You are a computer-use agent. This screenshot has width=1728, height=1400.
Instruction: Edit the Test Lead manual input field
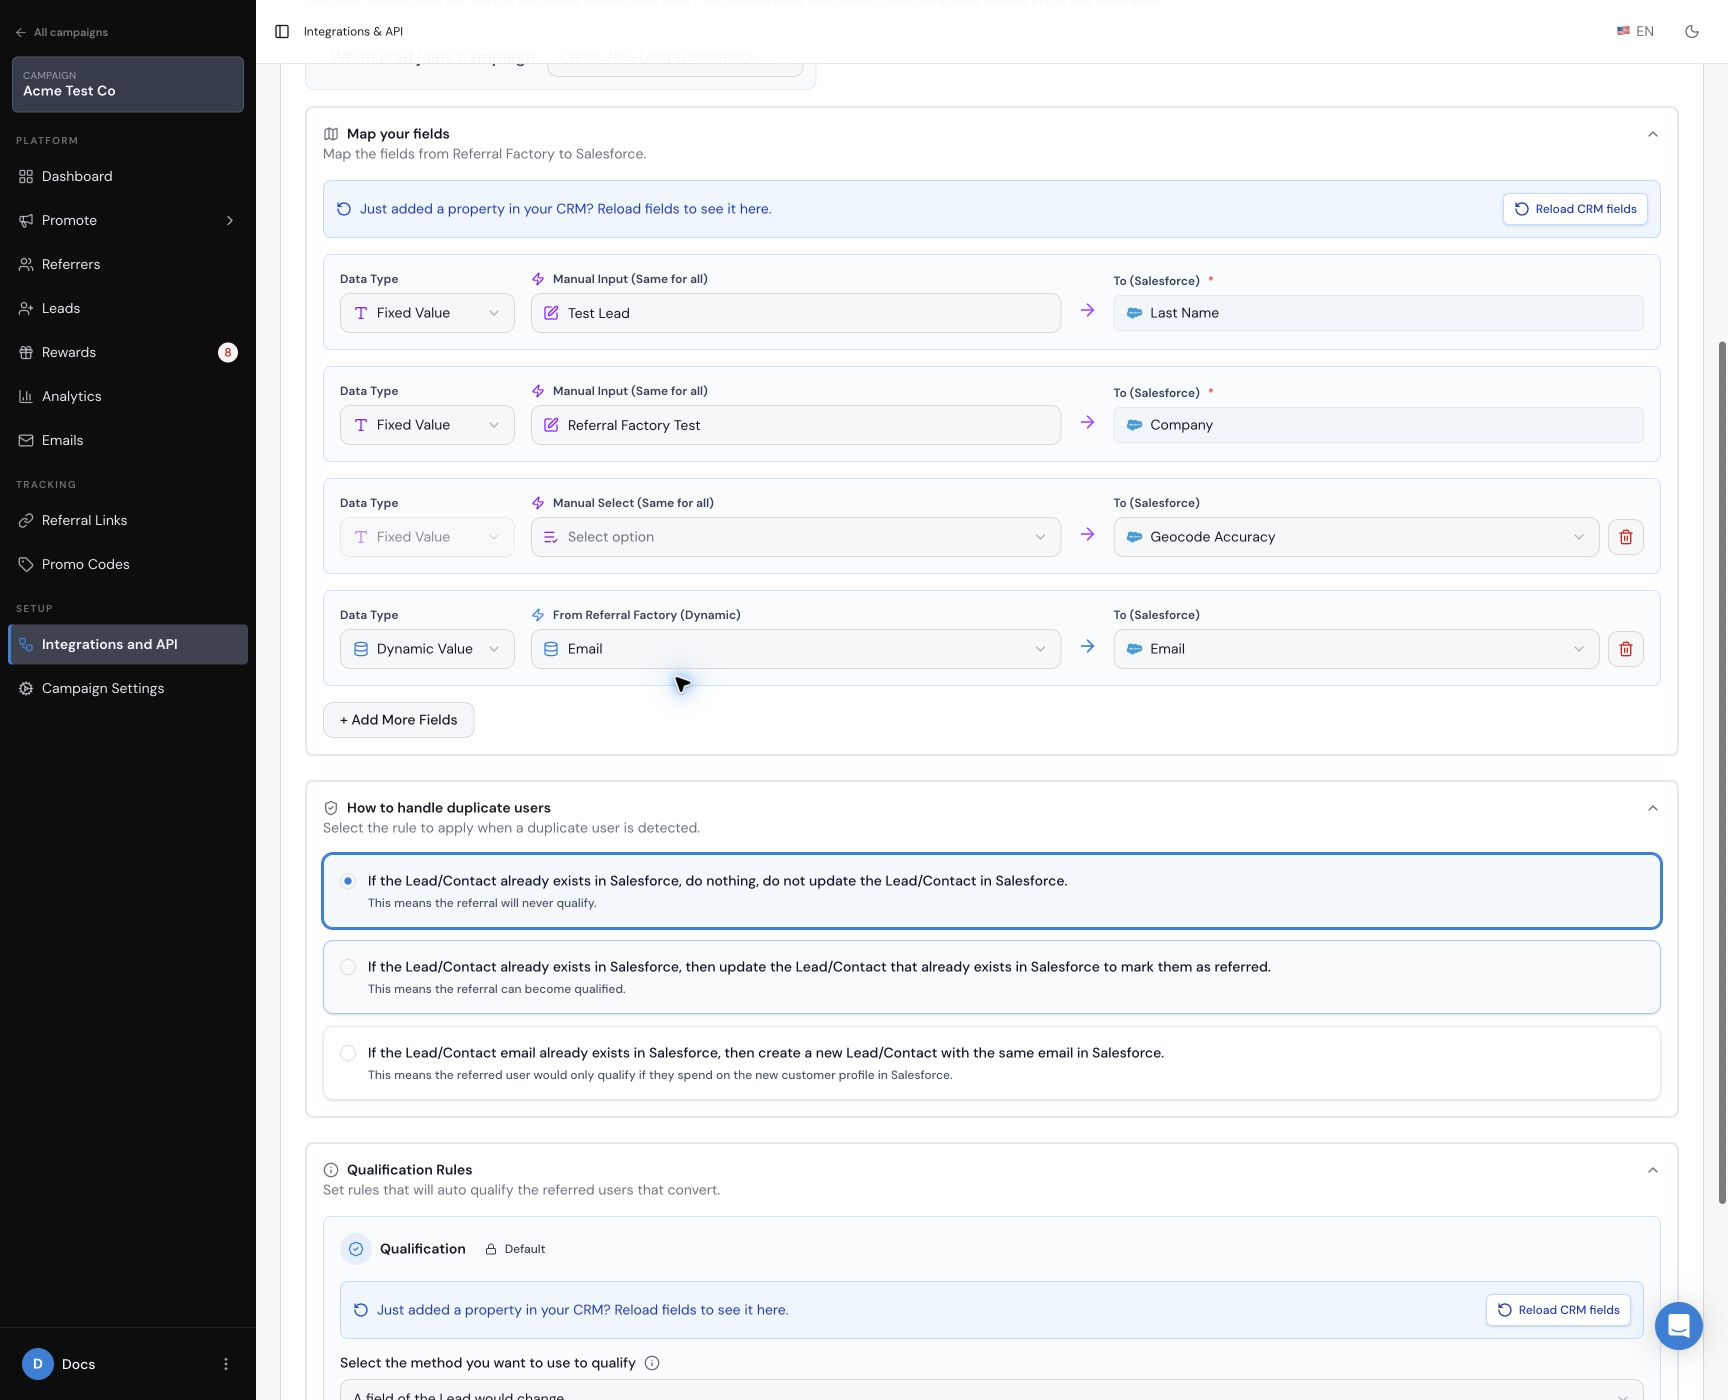pos(796,313)
